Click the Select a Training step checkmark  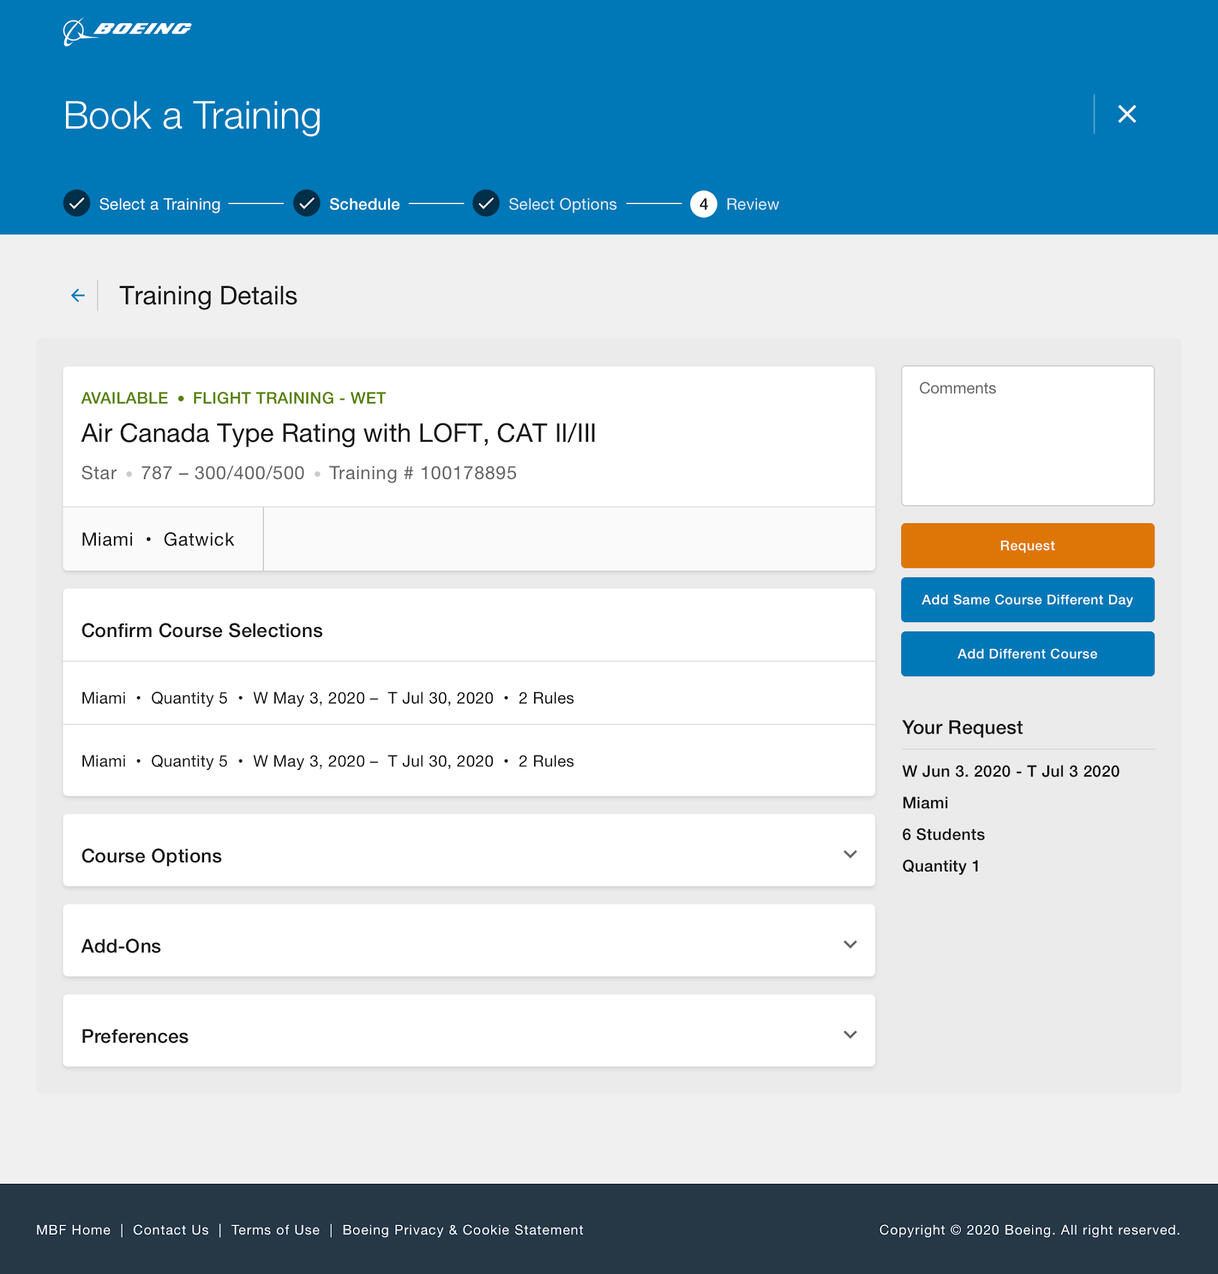[77, 203]
